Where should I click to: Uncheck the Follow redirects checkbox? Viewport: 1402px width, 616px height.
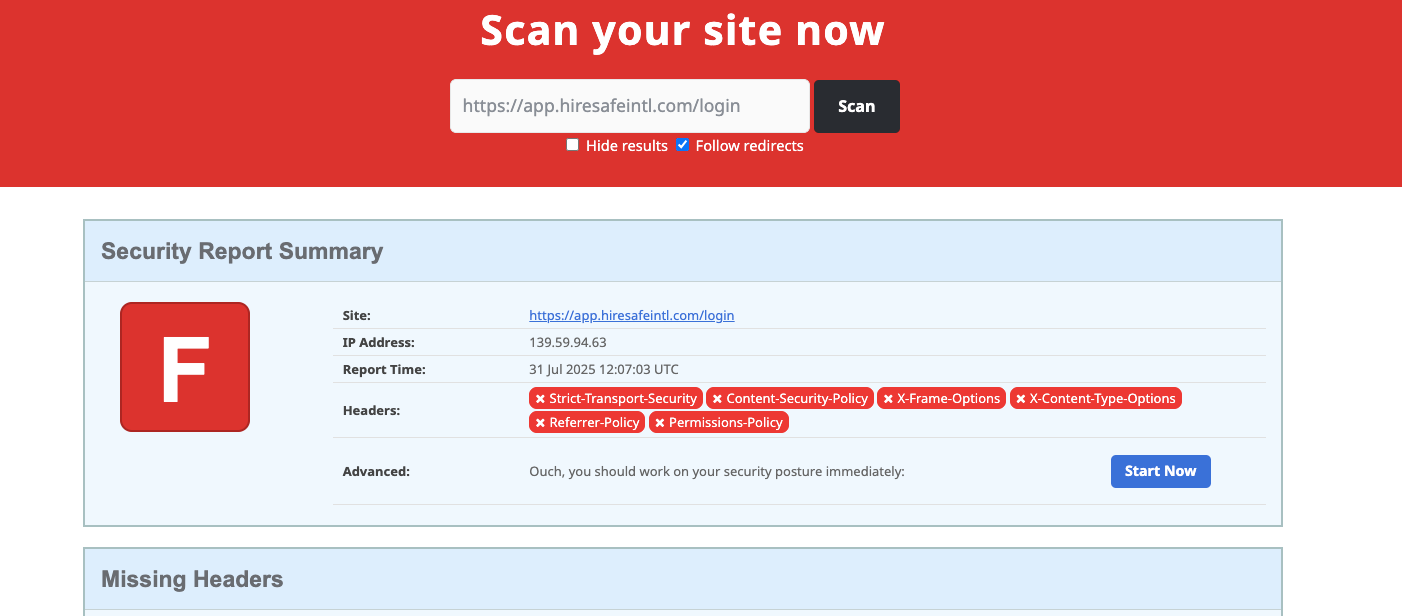click(x=683, y=145)
